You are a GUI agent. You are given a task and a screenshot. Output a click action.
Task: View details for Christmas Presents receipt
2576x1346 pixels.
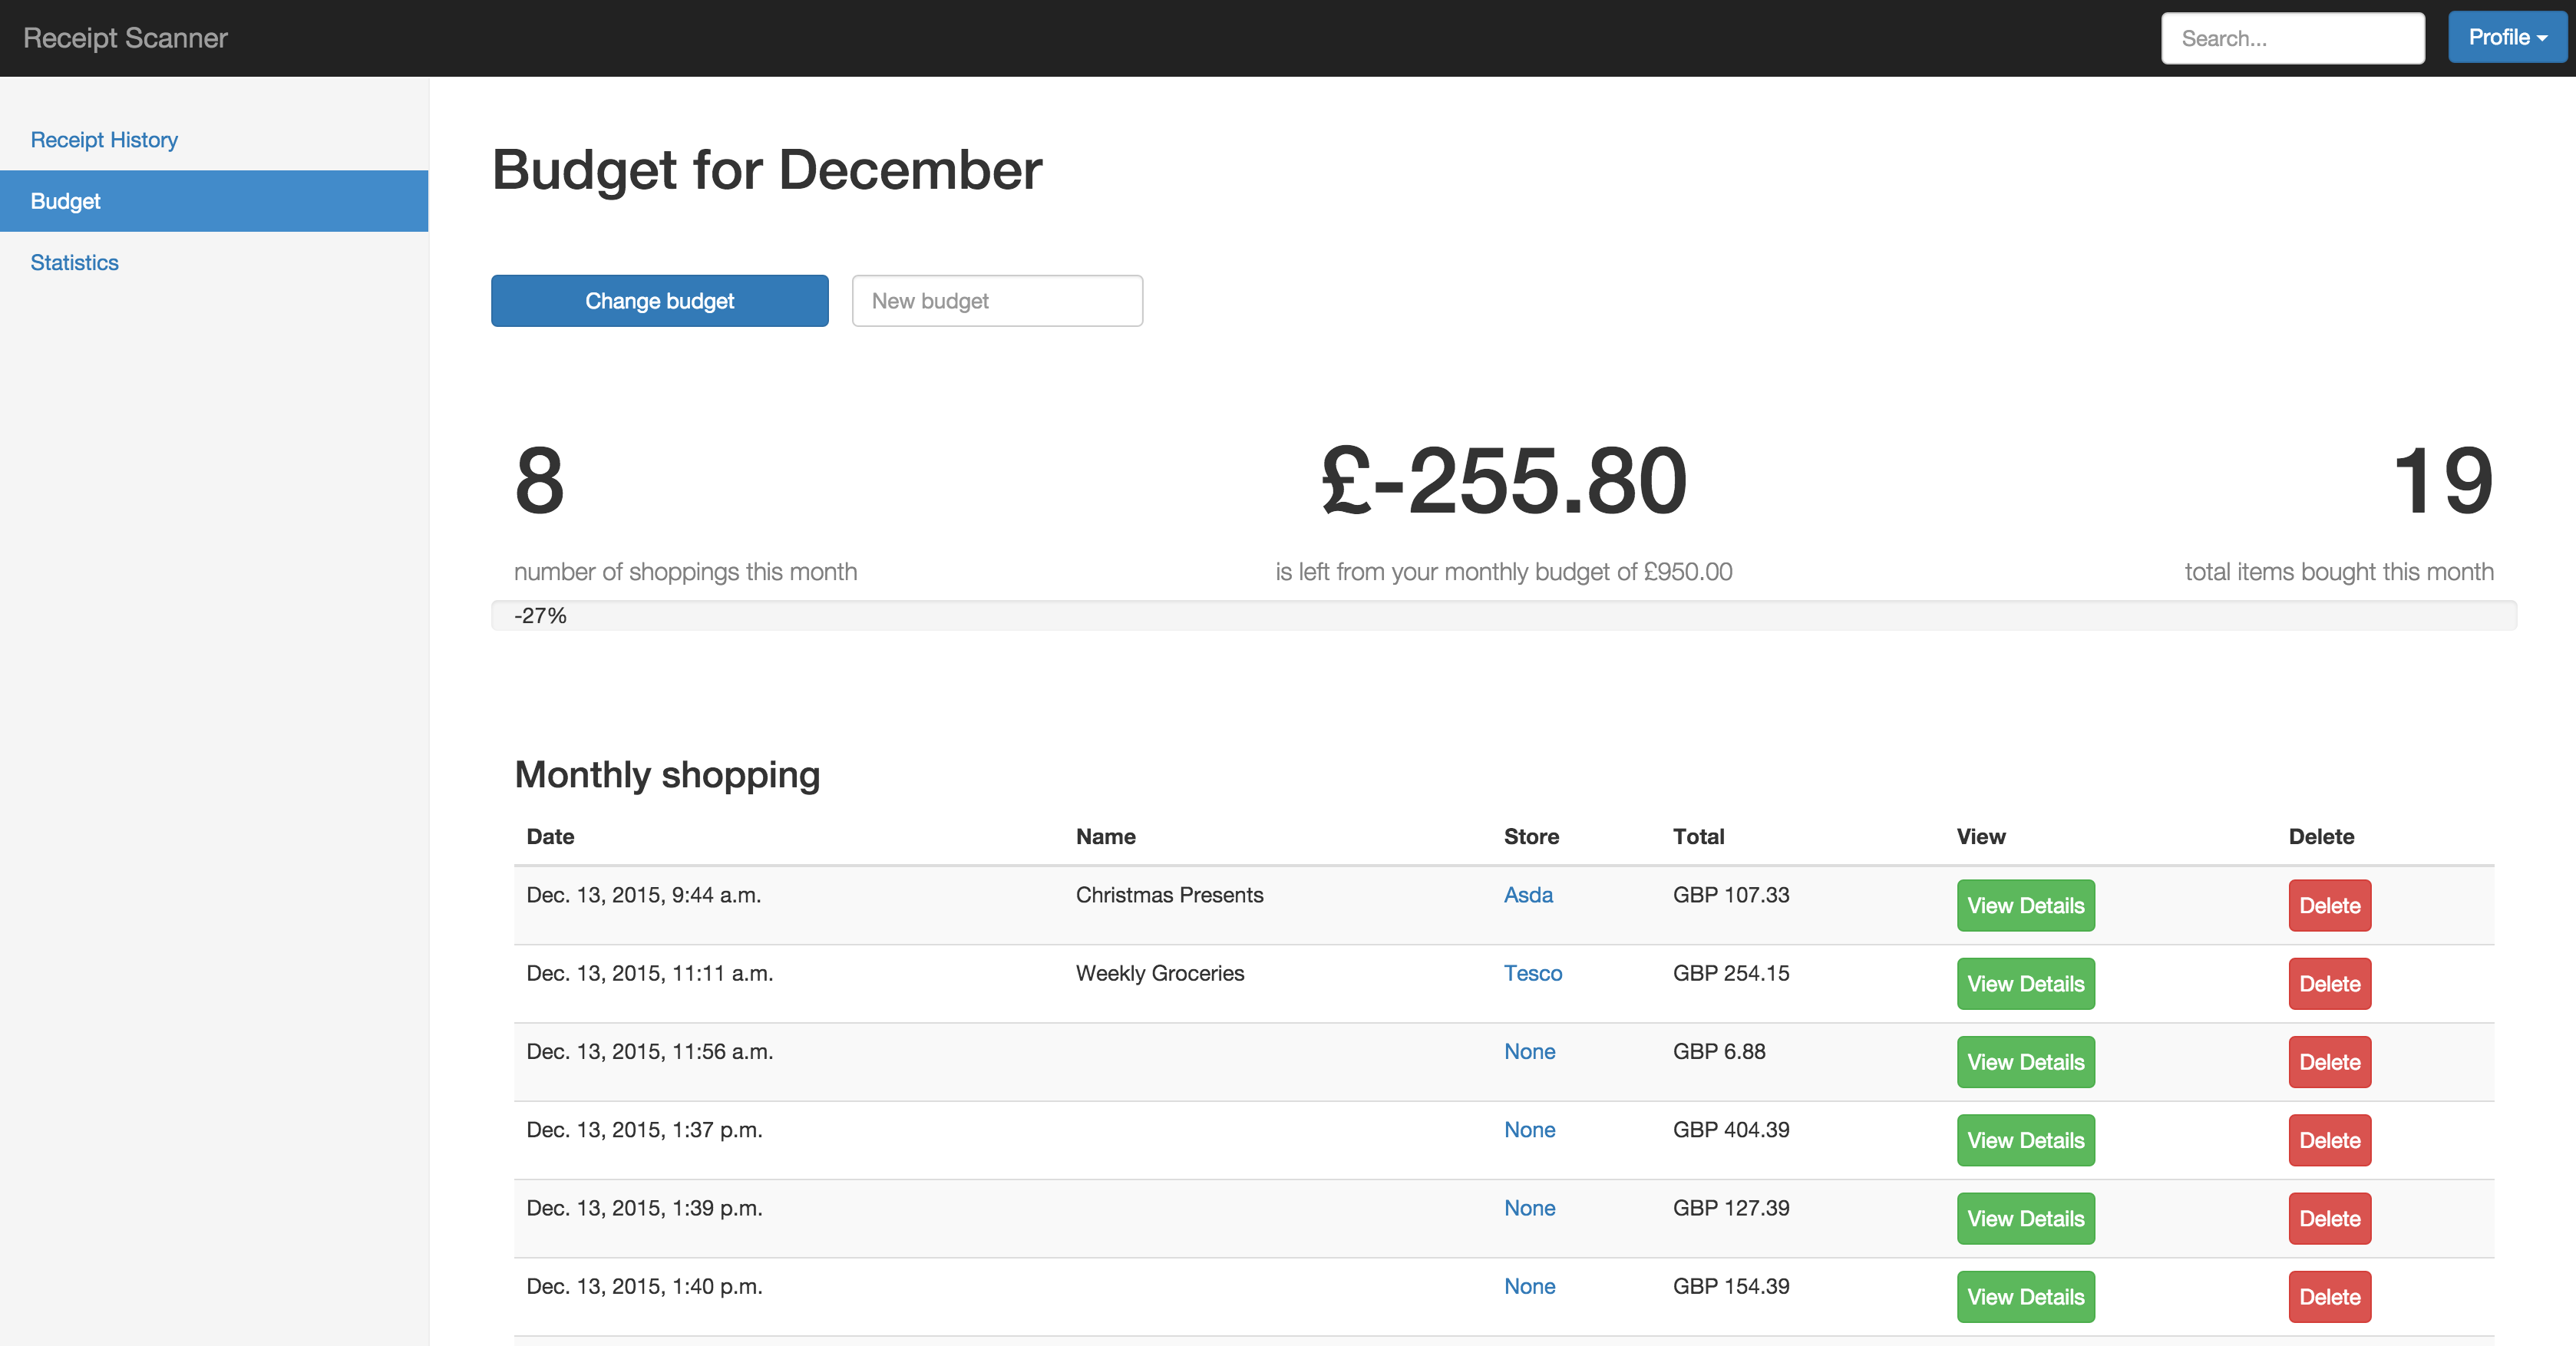2024,906
